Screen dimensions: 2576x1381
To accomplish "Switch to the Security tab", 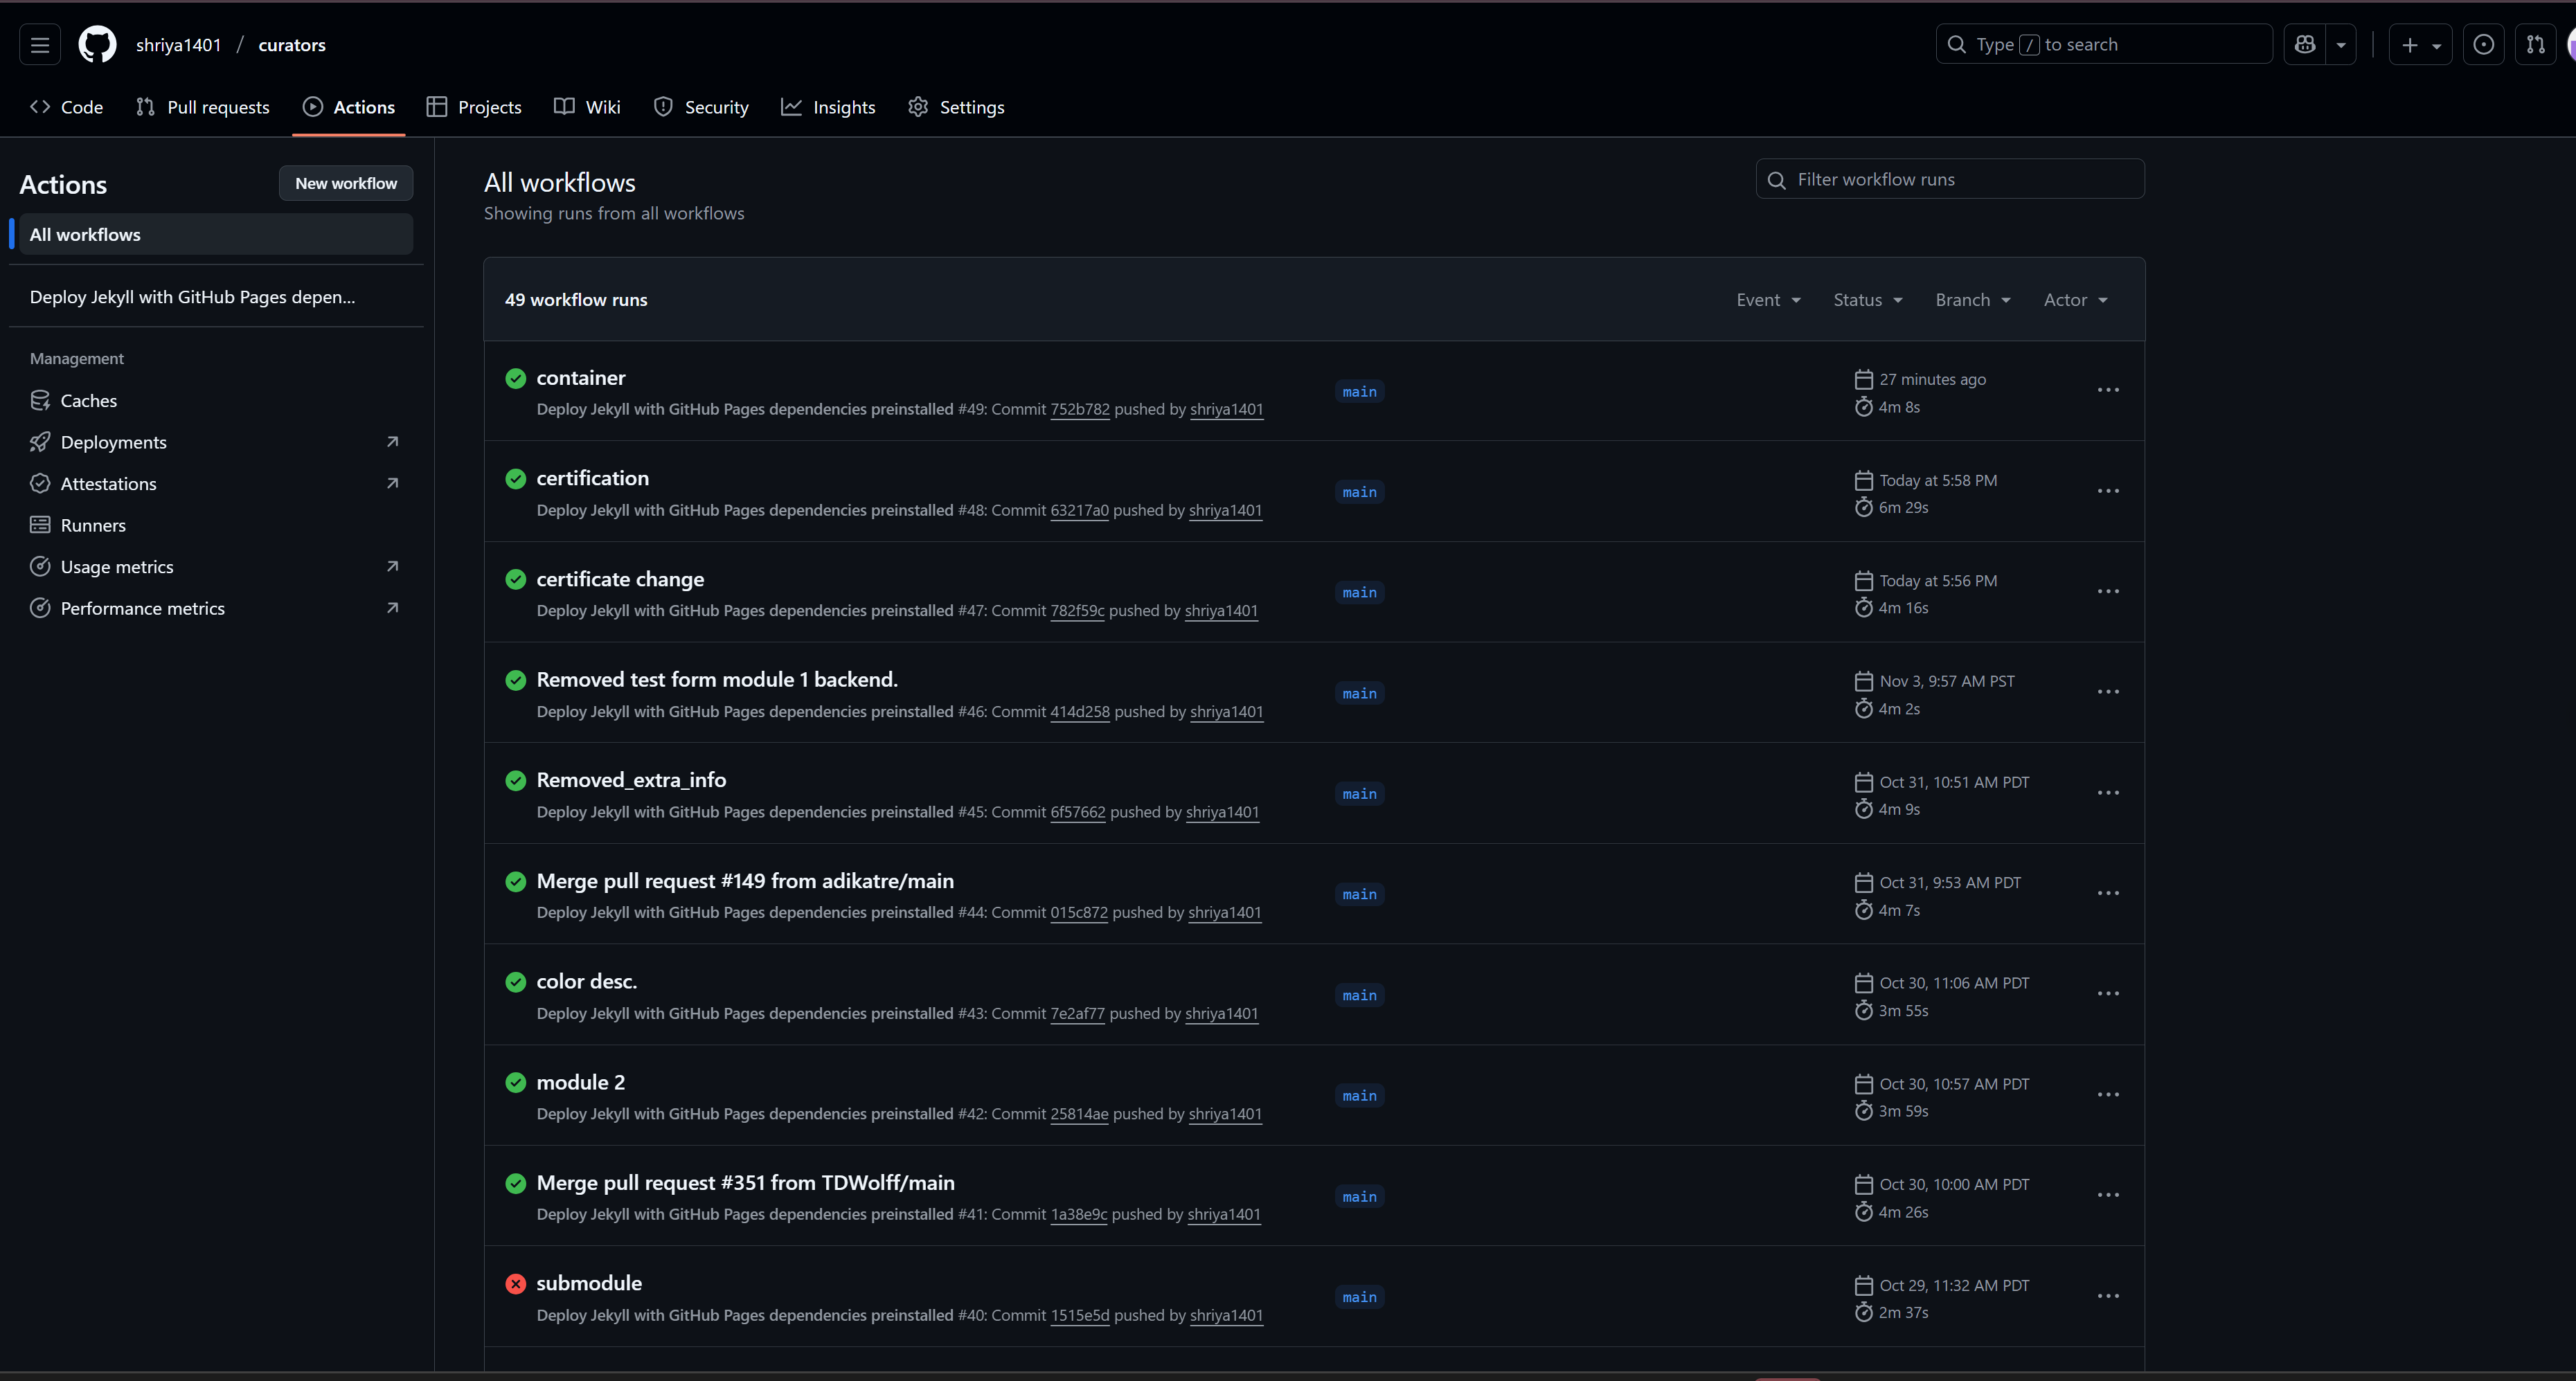I will (701, 107).
